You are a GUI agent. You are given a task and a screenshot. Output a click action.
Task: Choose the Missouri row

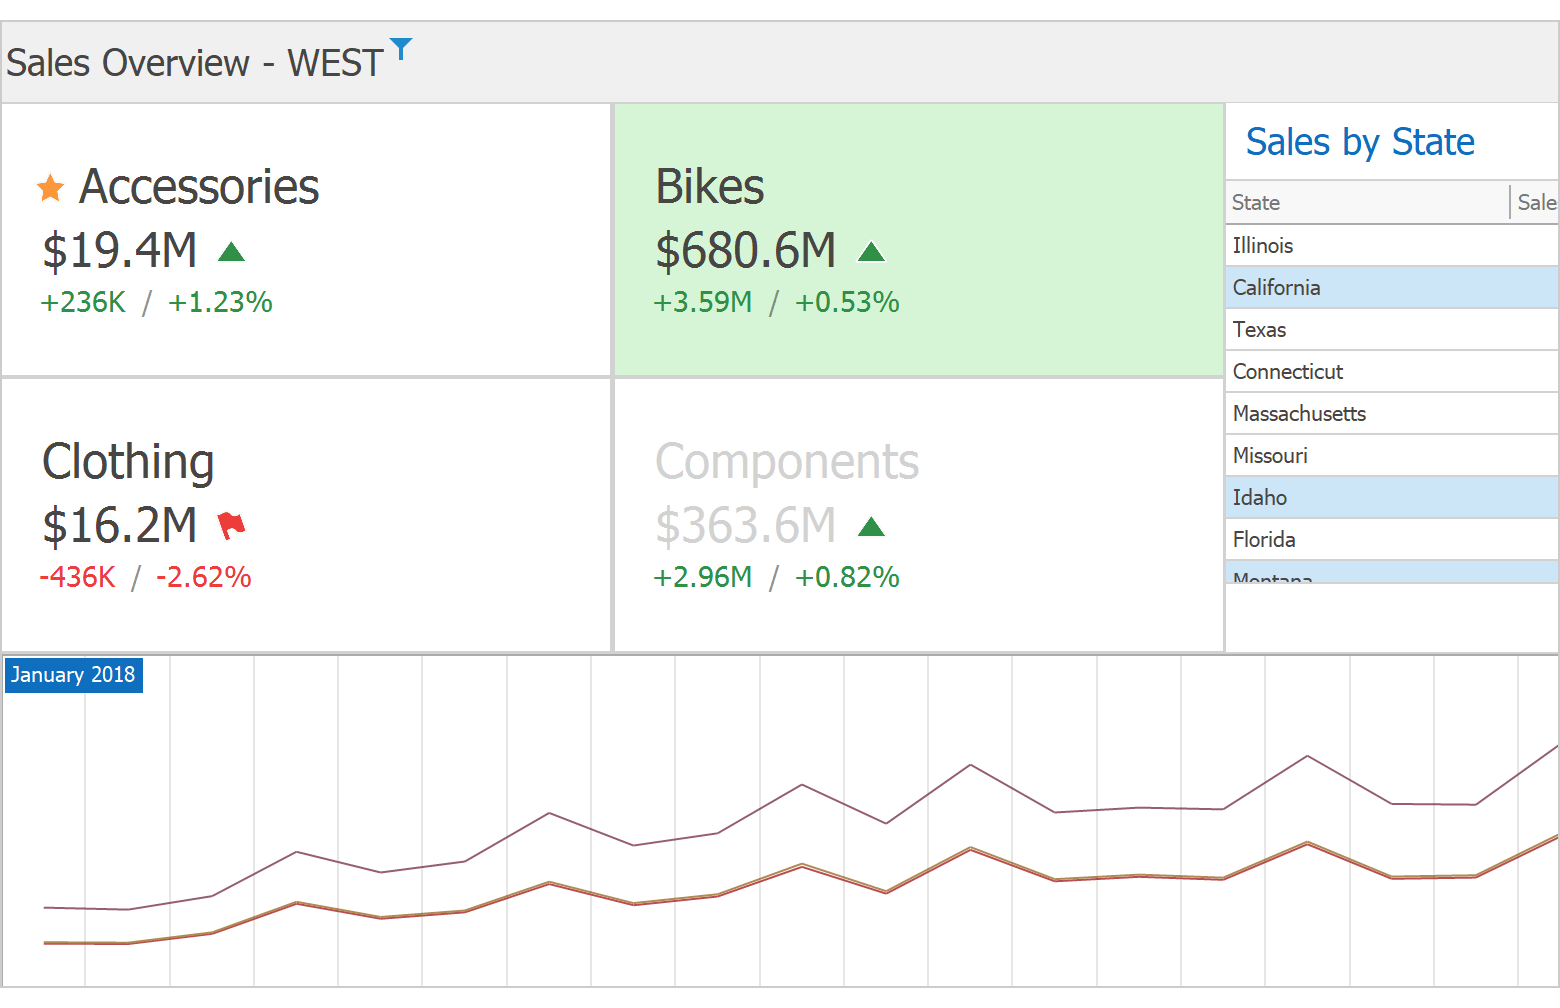(1390, 455)
